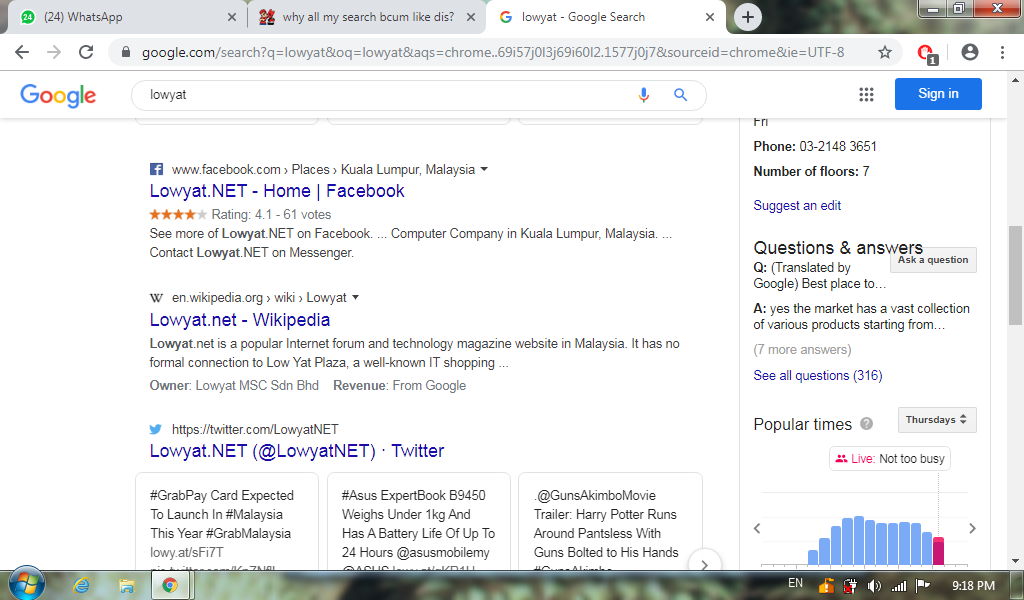
Task: Open the red extension icon with badge
Action: 926,53
